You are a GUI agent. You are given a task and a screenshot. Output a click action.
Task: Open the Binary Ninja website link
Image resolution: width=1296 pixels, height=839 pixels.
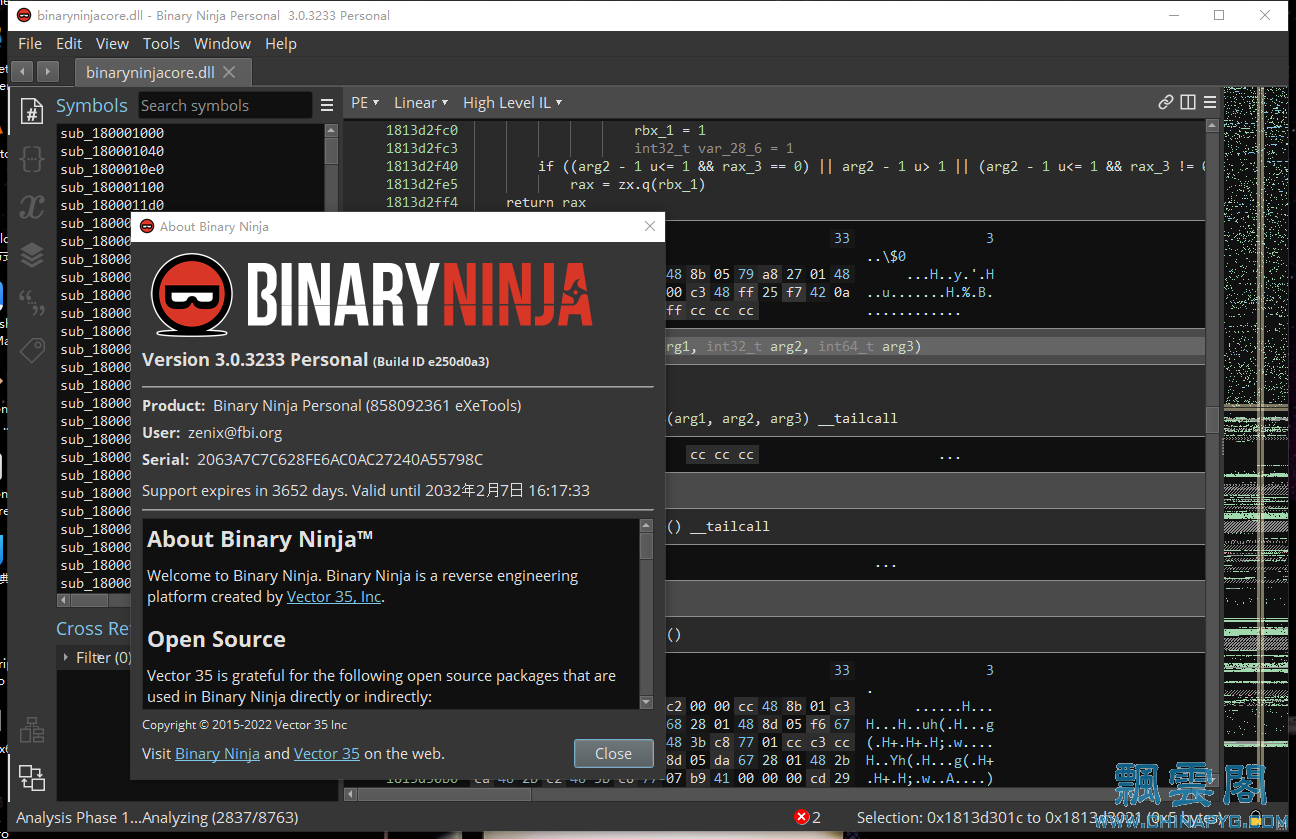[x=217, y=754]
